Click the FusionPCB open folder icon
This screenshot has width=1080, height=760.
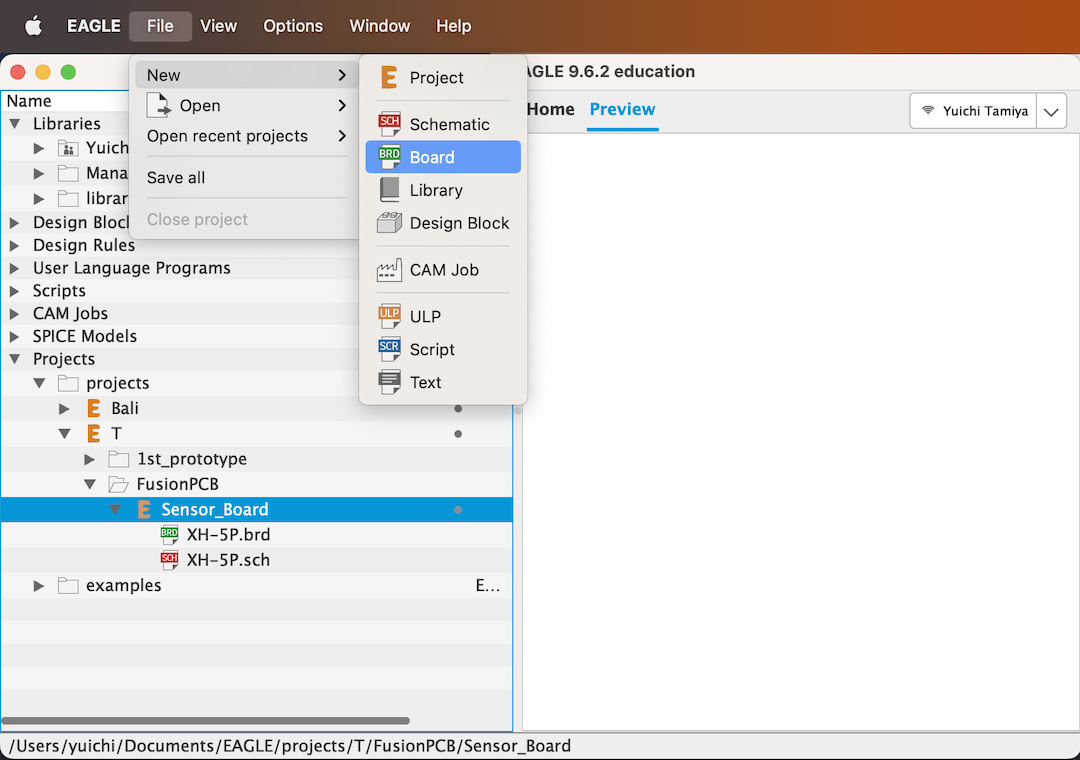pos(118,484)
